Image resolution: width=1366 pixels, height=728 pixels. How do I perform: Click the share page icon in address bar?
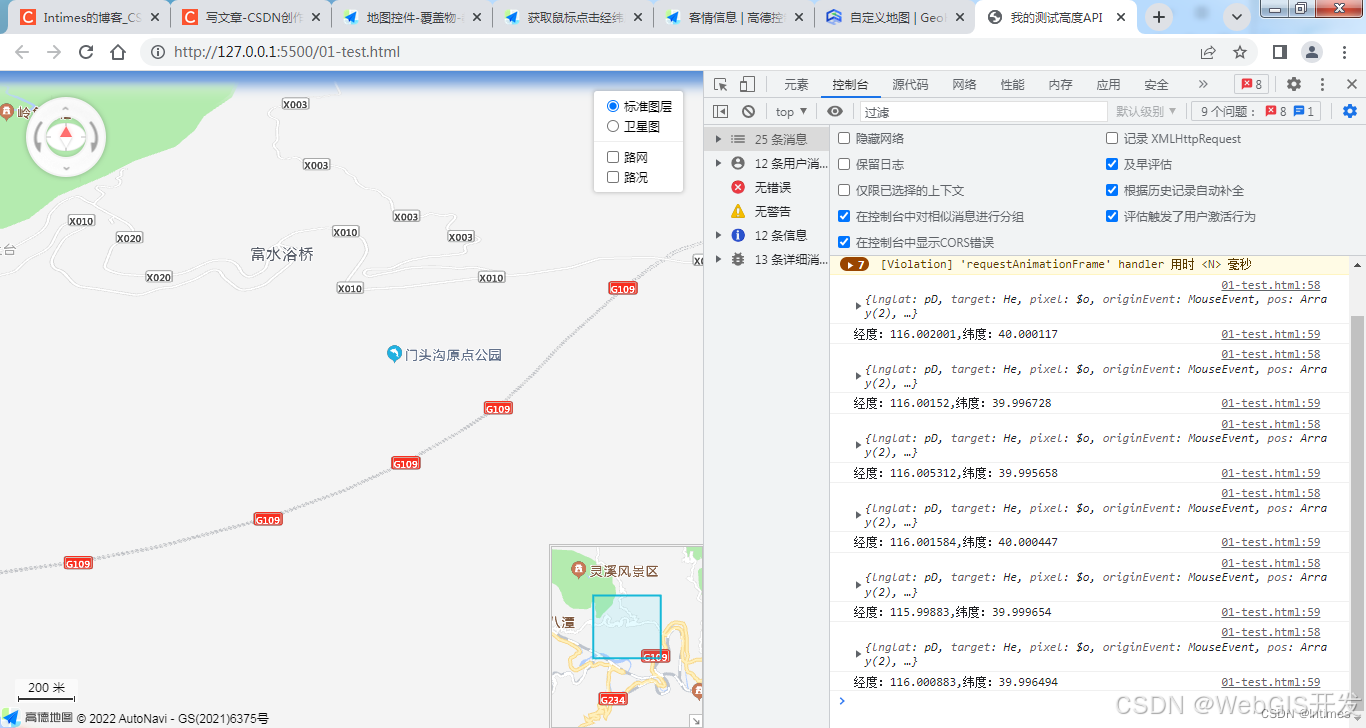[1208, 52]
